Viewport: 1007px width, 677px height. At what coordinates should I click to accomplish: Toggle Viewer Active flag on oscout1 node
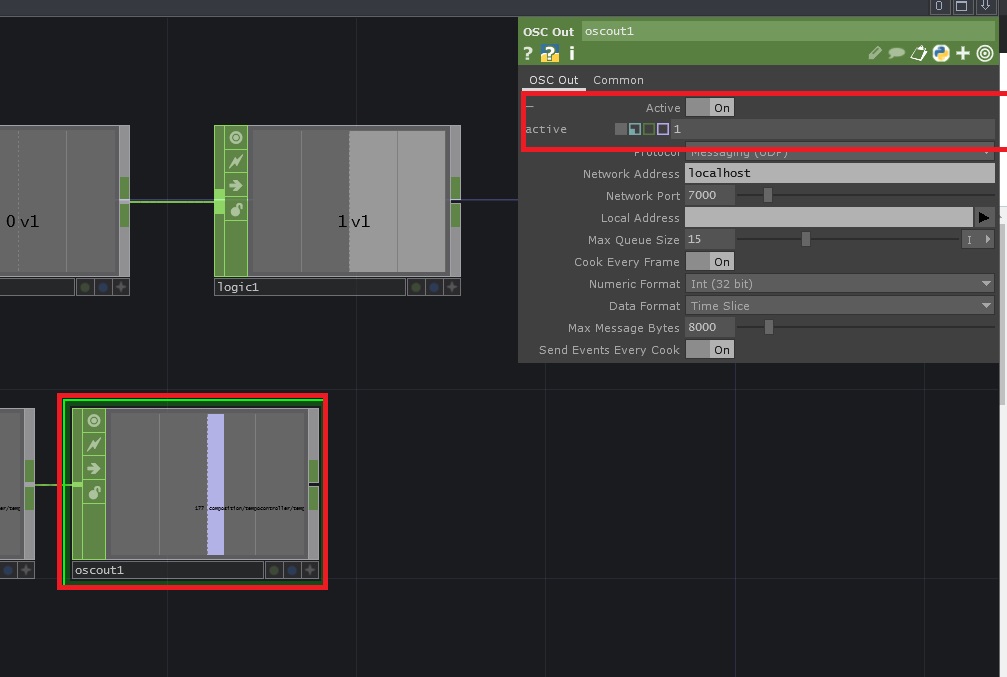coord(94,421)
